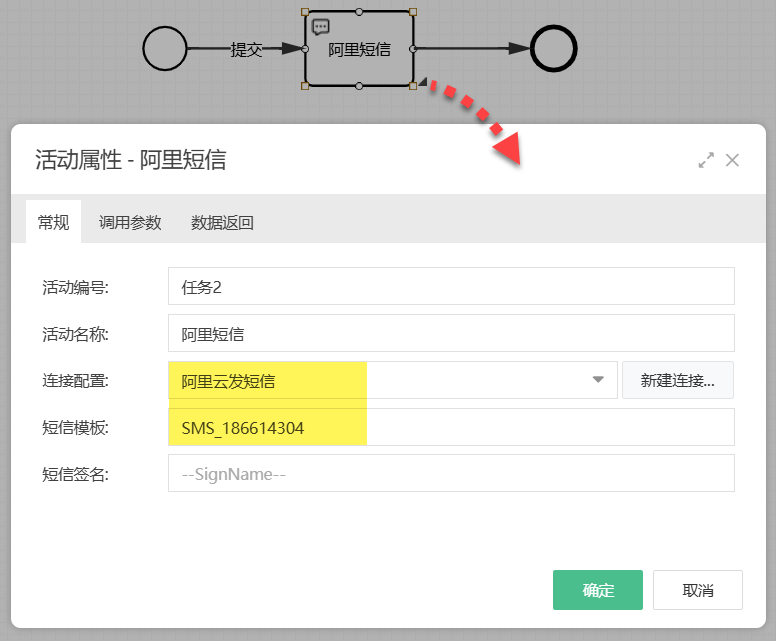Viewport: 776px width, 641px height.
Task: Click the 连接配置 label
Action: [x=75, y=381]
